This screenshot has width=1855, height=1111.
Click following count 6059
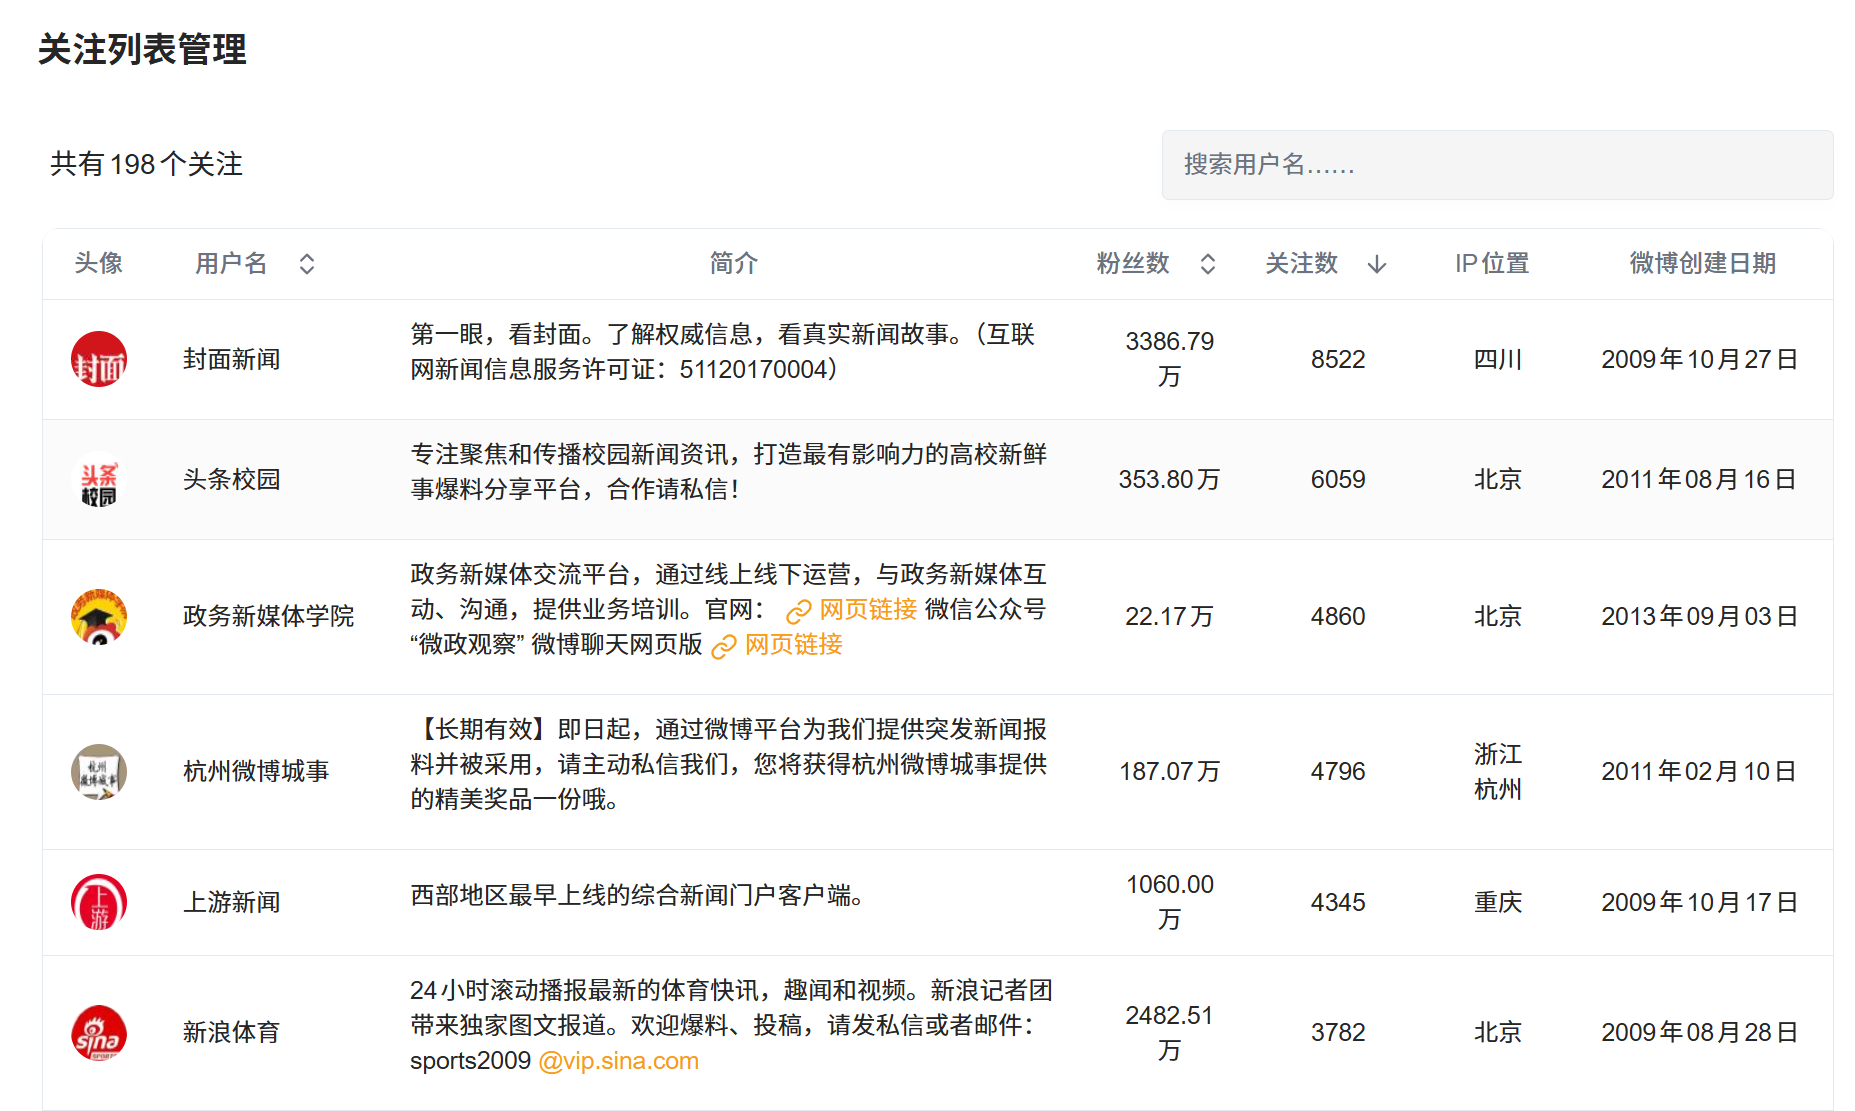coord(1338,480)
